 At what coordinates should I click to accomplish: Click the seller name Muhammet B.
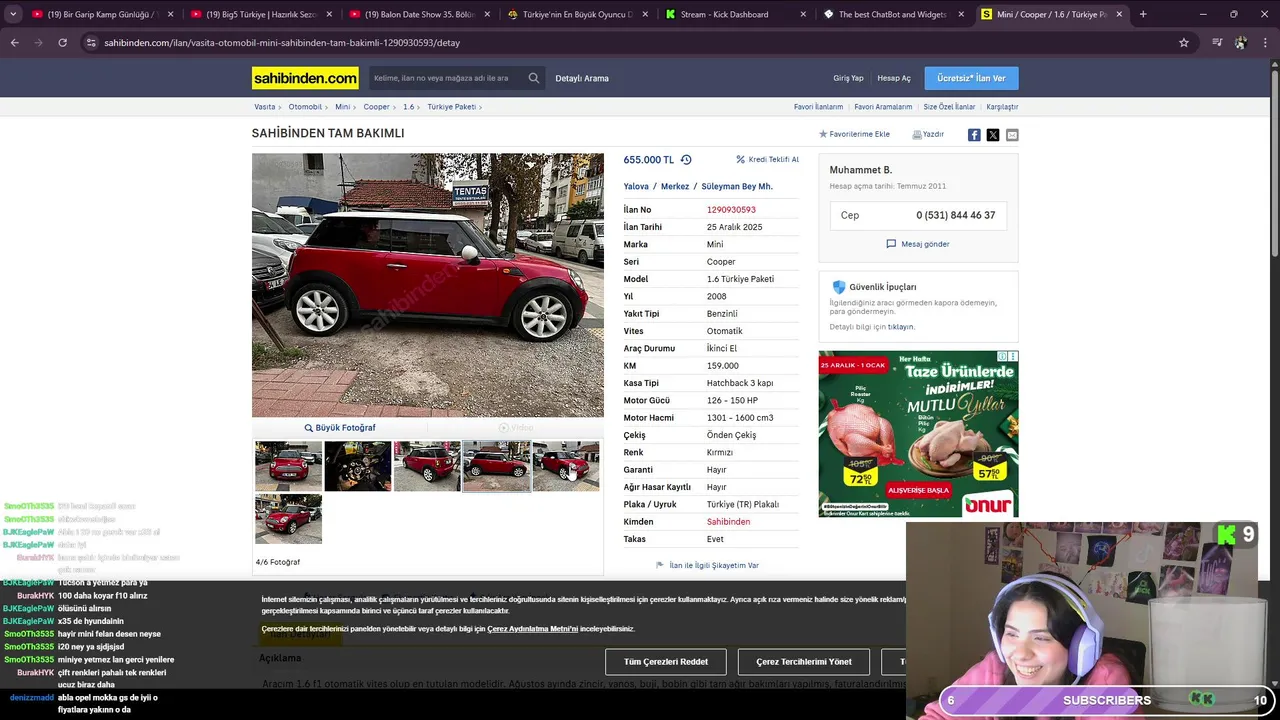pos(860,170)
